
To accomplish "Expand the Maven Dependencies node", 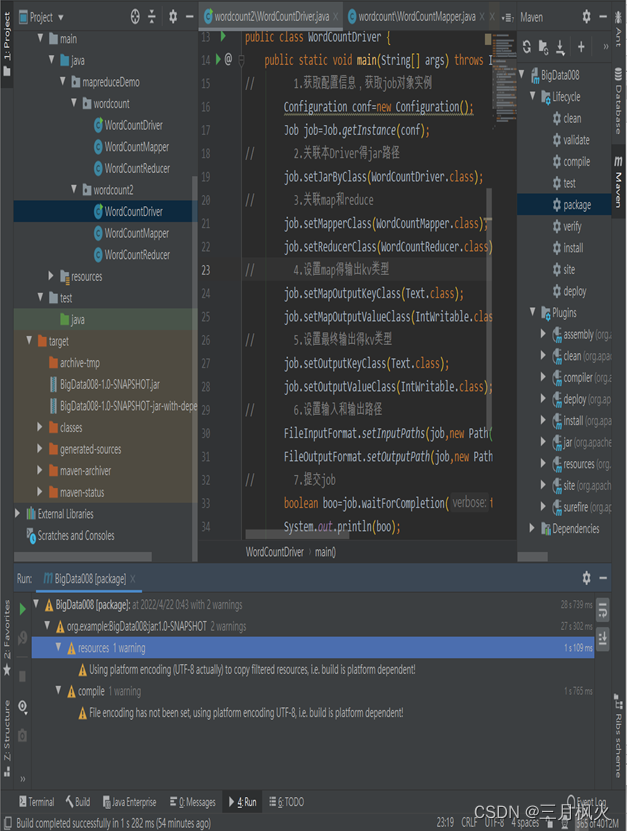I will (533, 528).
